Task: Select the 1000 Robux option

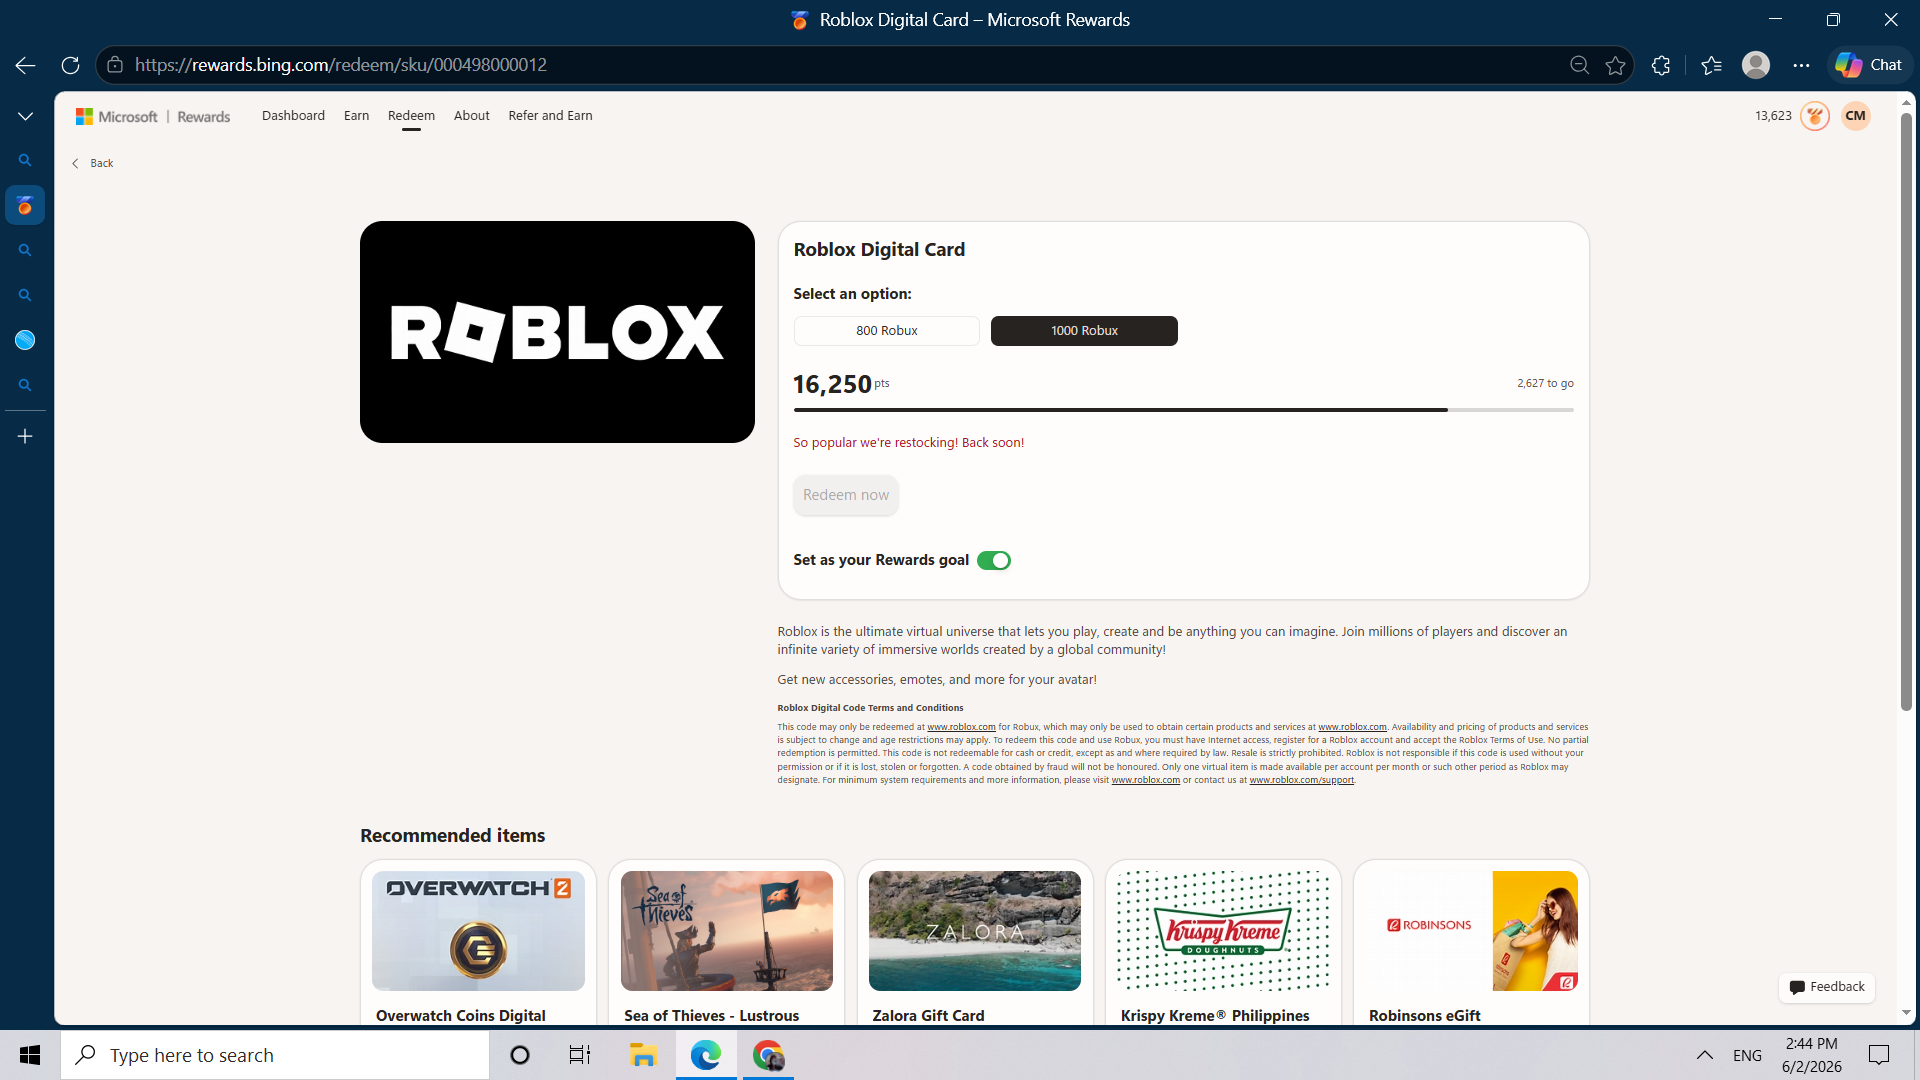Action: point(1084,331)
